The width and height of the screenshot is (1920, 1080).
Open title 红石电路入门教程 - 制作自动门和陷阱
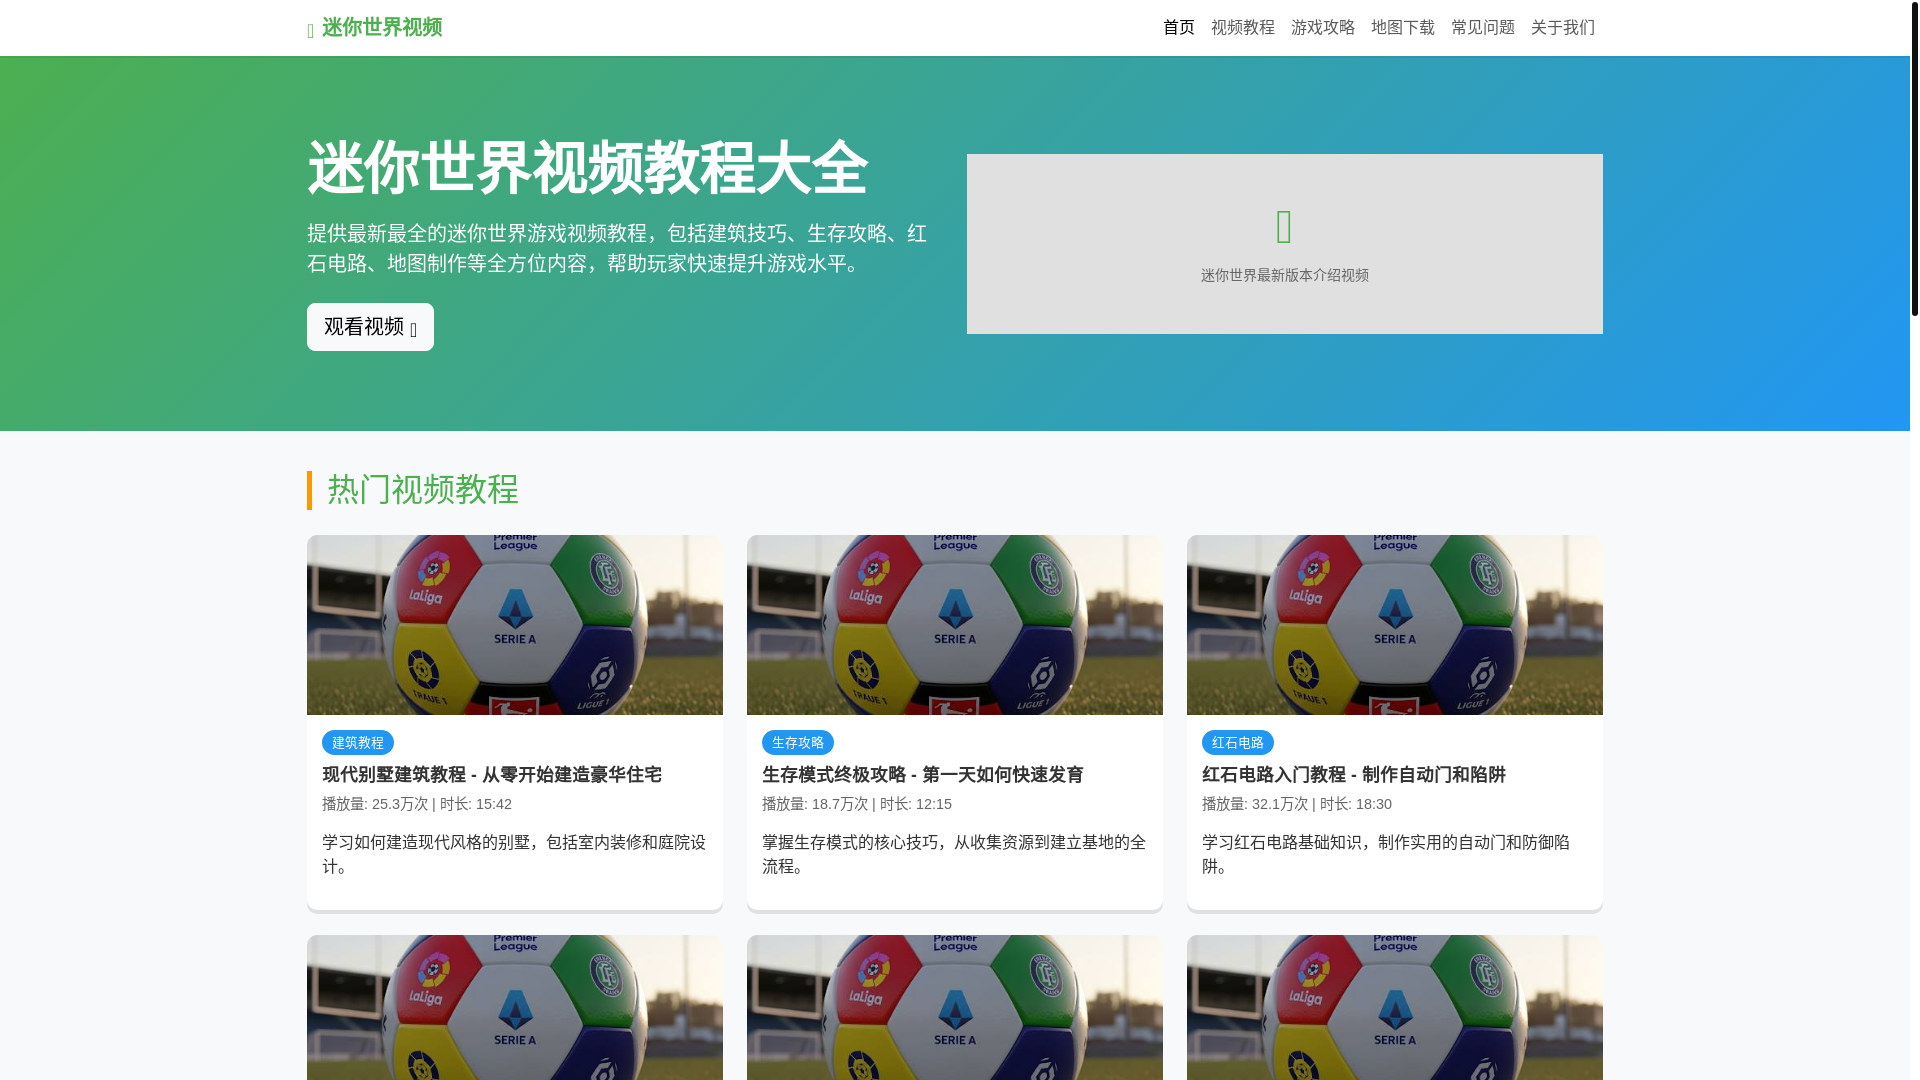(1354, 775)
